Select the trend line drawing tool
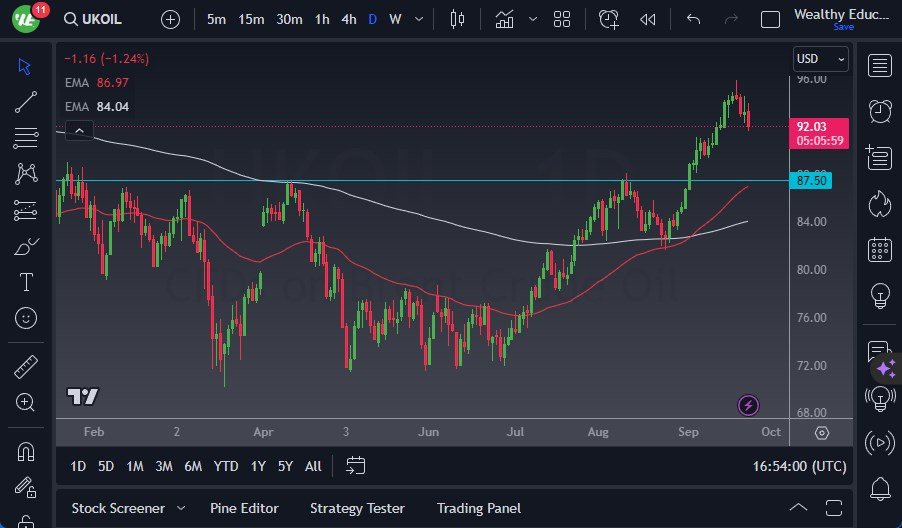 (x=26, y=101)
